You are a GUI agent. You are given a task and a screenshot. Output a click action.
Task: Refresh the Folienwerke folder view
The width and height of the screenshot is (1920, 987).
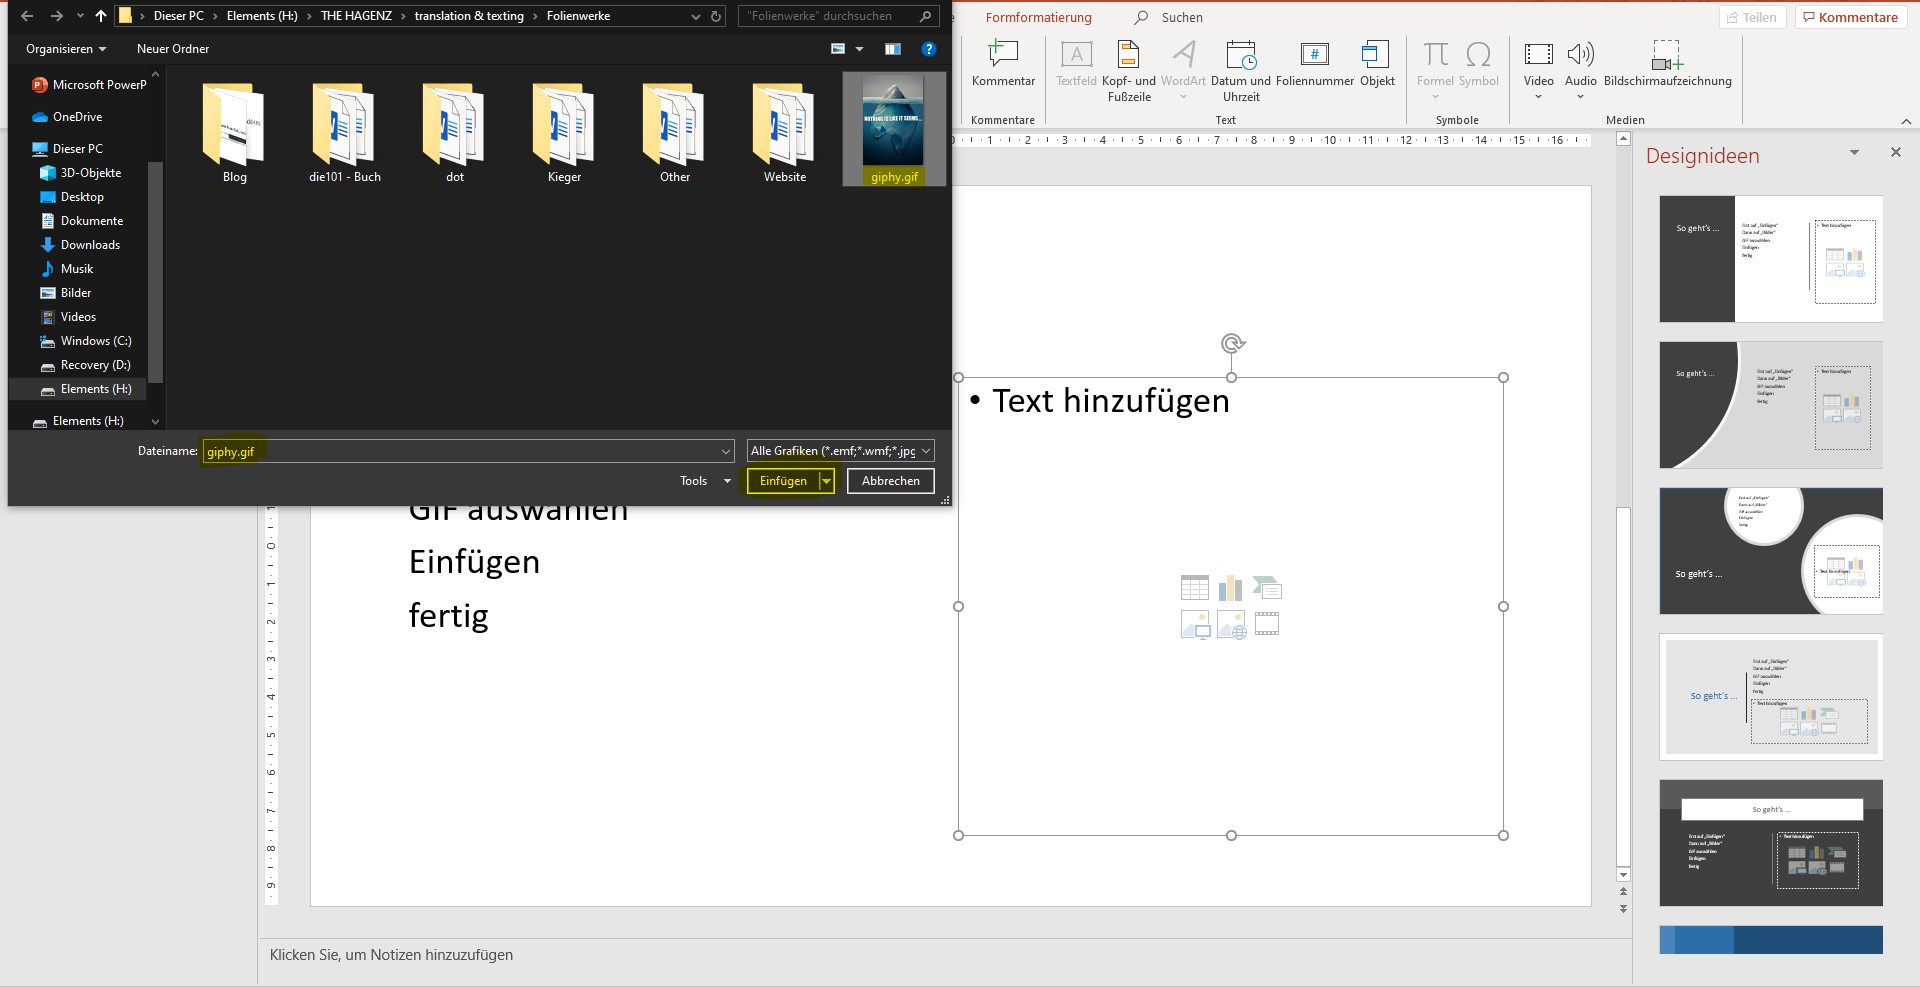point(716,16)
